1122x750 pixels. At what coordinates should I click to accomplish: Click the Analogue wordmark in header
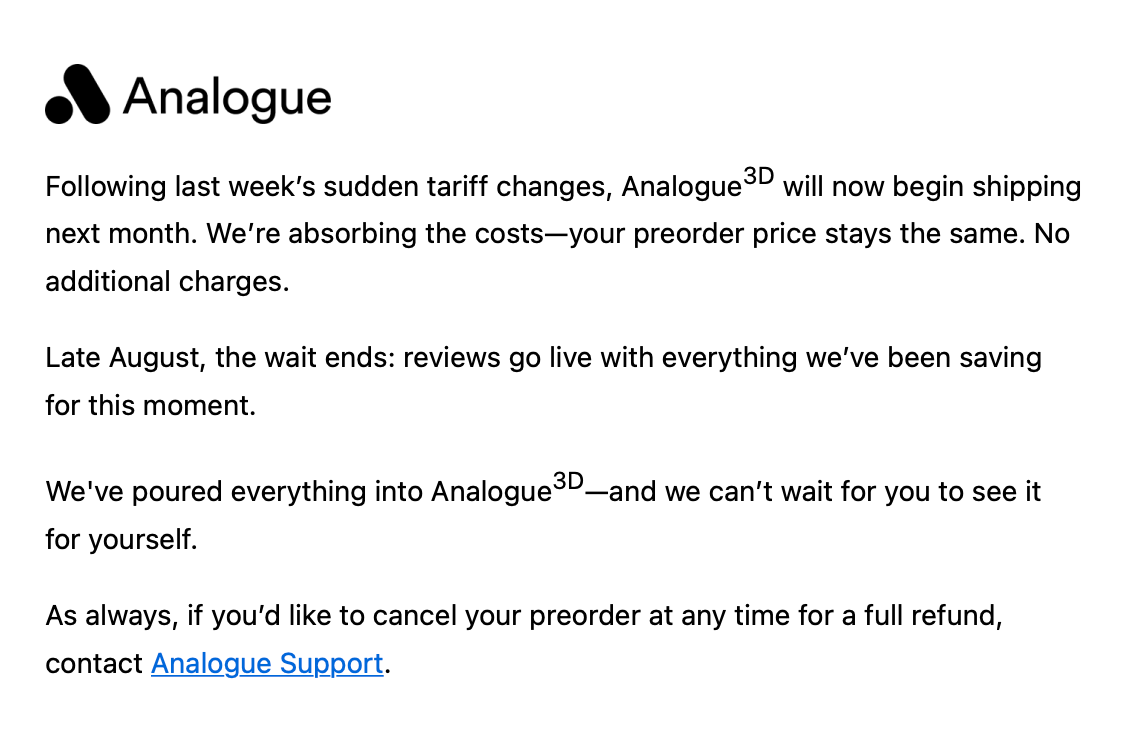click(x=228, y=98)
